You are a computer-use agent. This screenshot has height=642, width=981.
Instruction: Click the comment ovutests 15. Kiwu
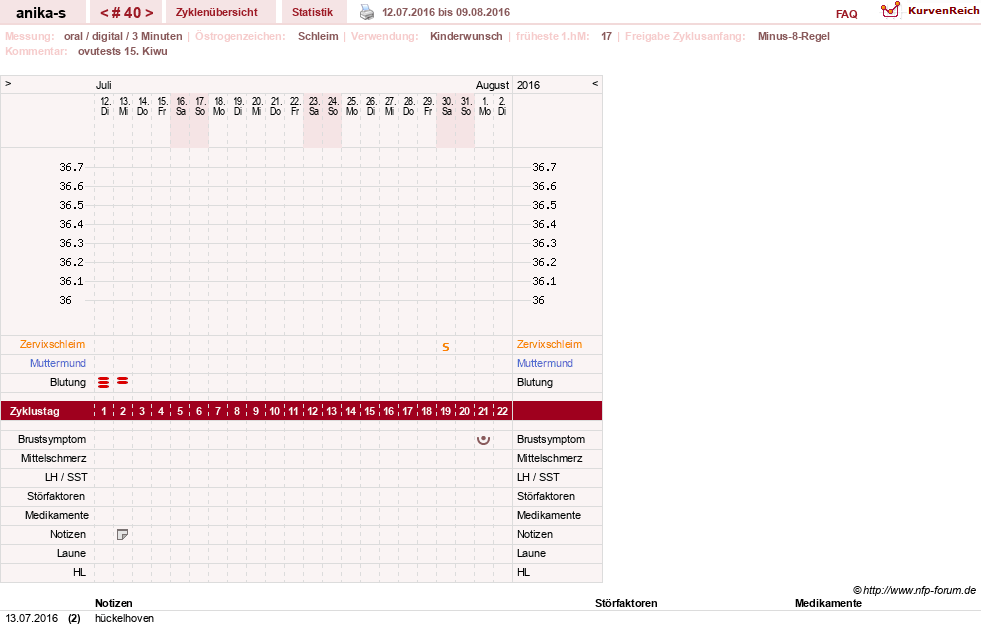123,51
